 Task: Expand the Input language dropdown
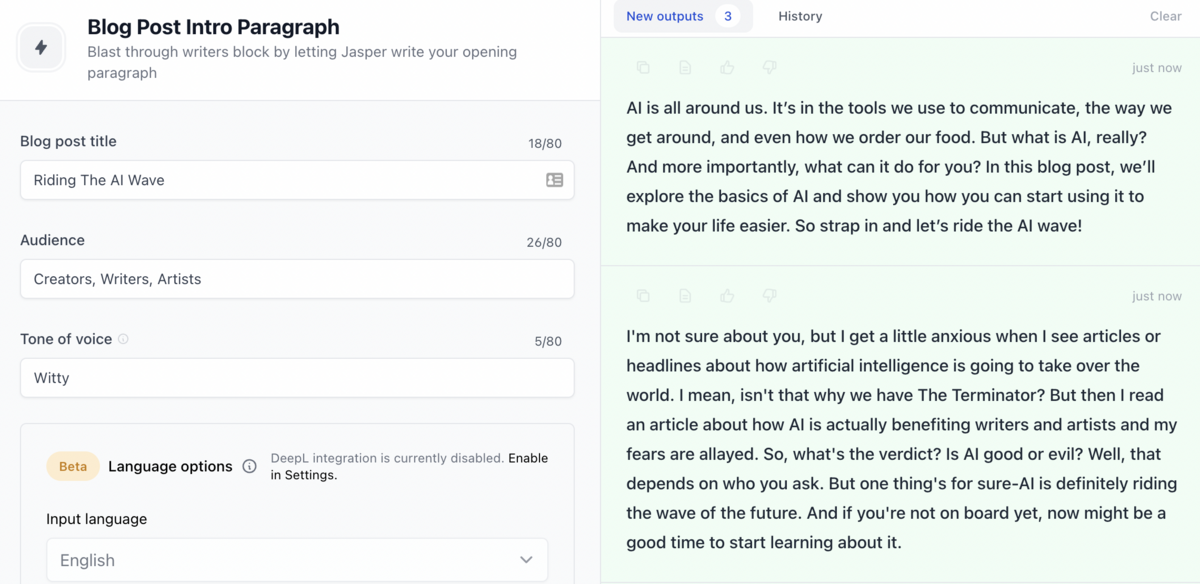pyautogui.click(x=297, y=560)
